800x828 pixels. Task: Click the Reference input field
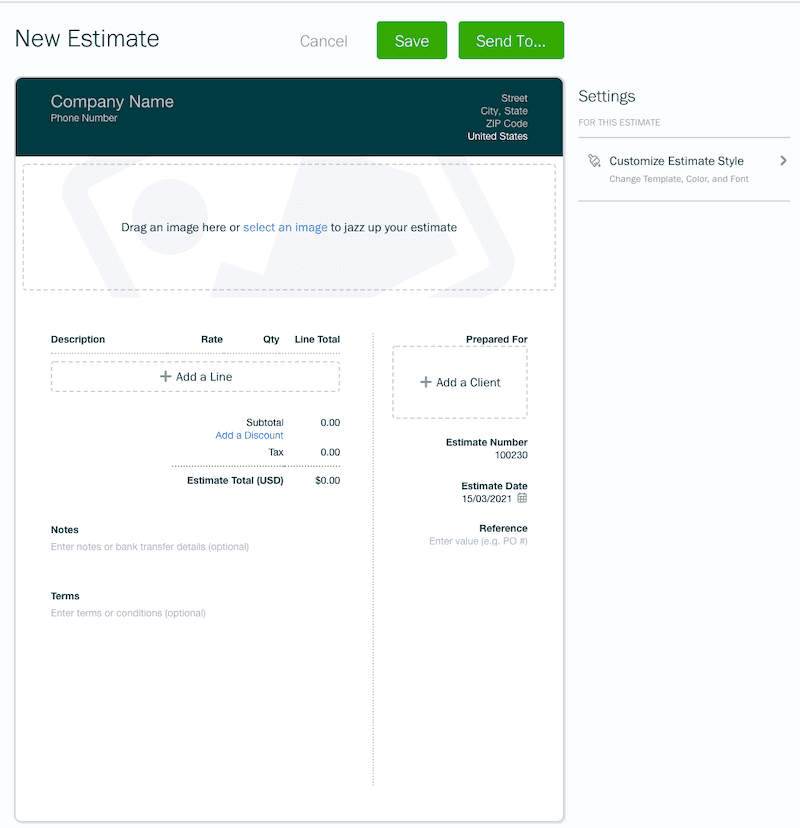[x=478, y=541]
